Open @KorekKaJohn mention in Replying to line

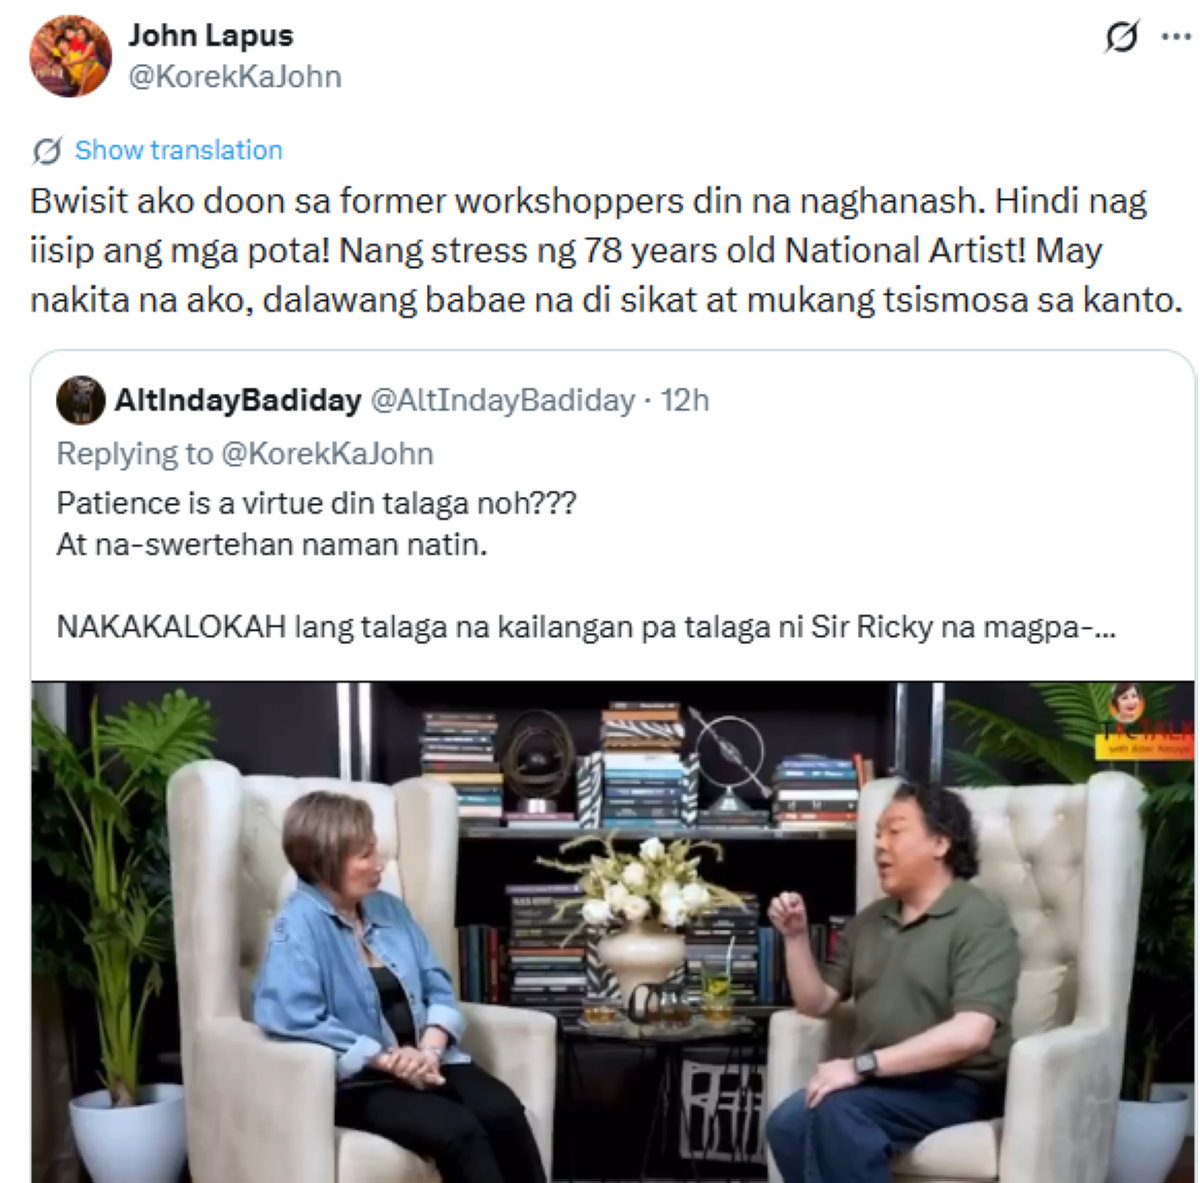327,453
